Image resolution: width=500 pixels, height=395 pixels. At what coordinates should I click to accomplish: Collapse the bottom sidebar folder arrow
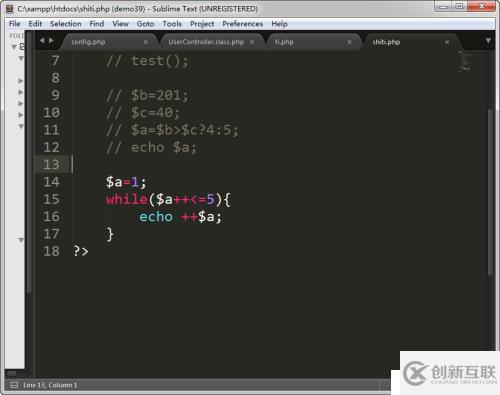point(21,240)
